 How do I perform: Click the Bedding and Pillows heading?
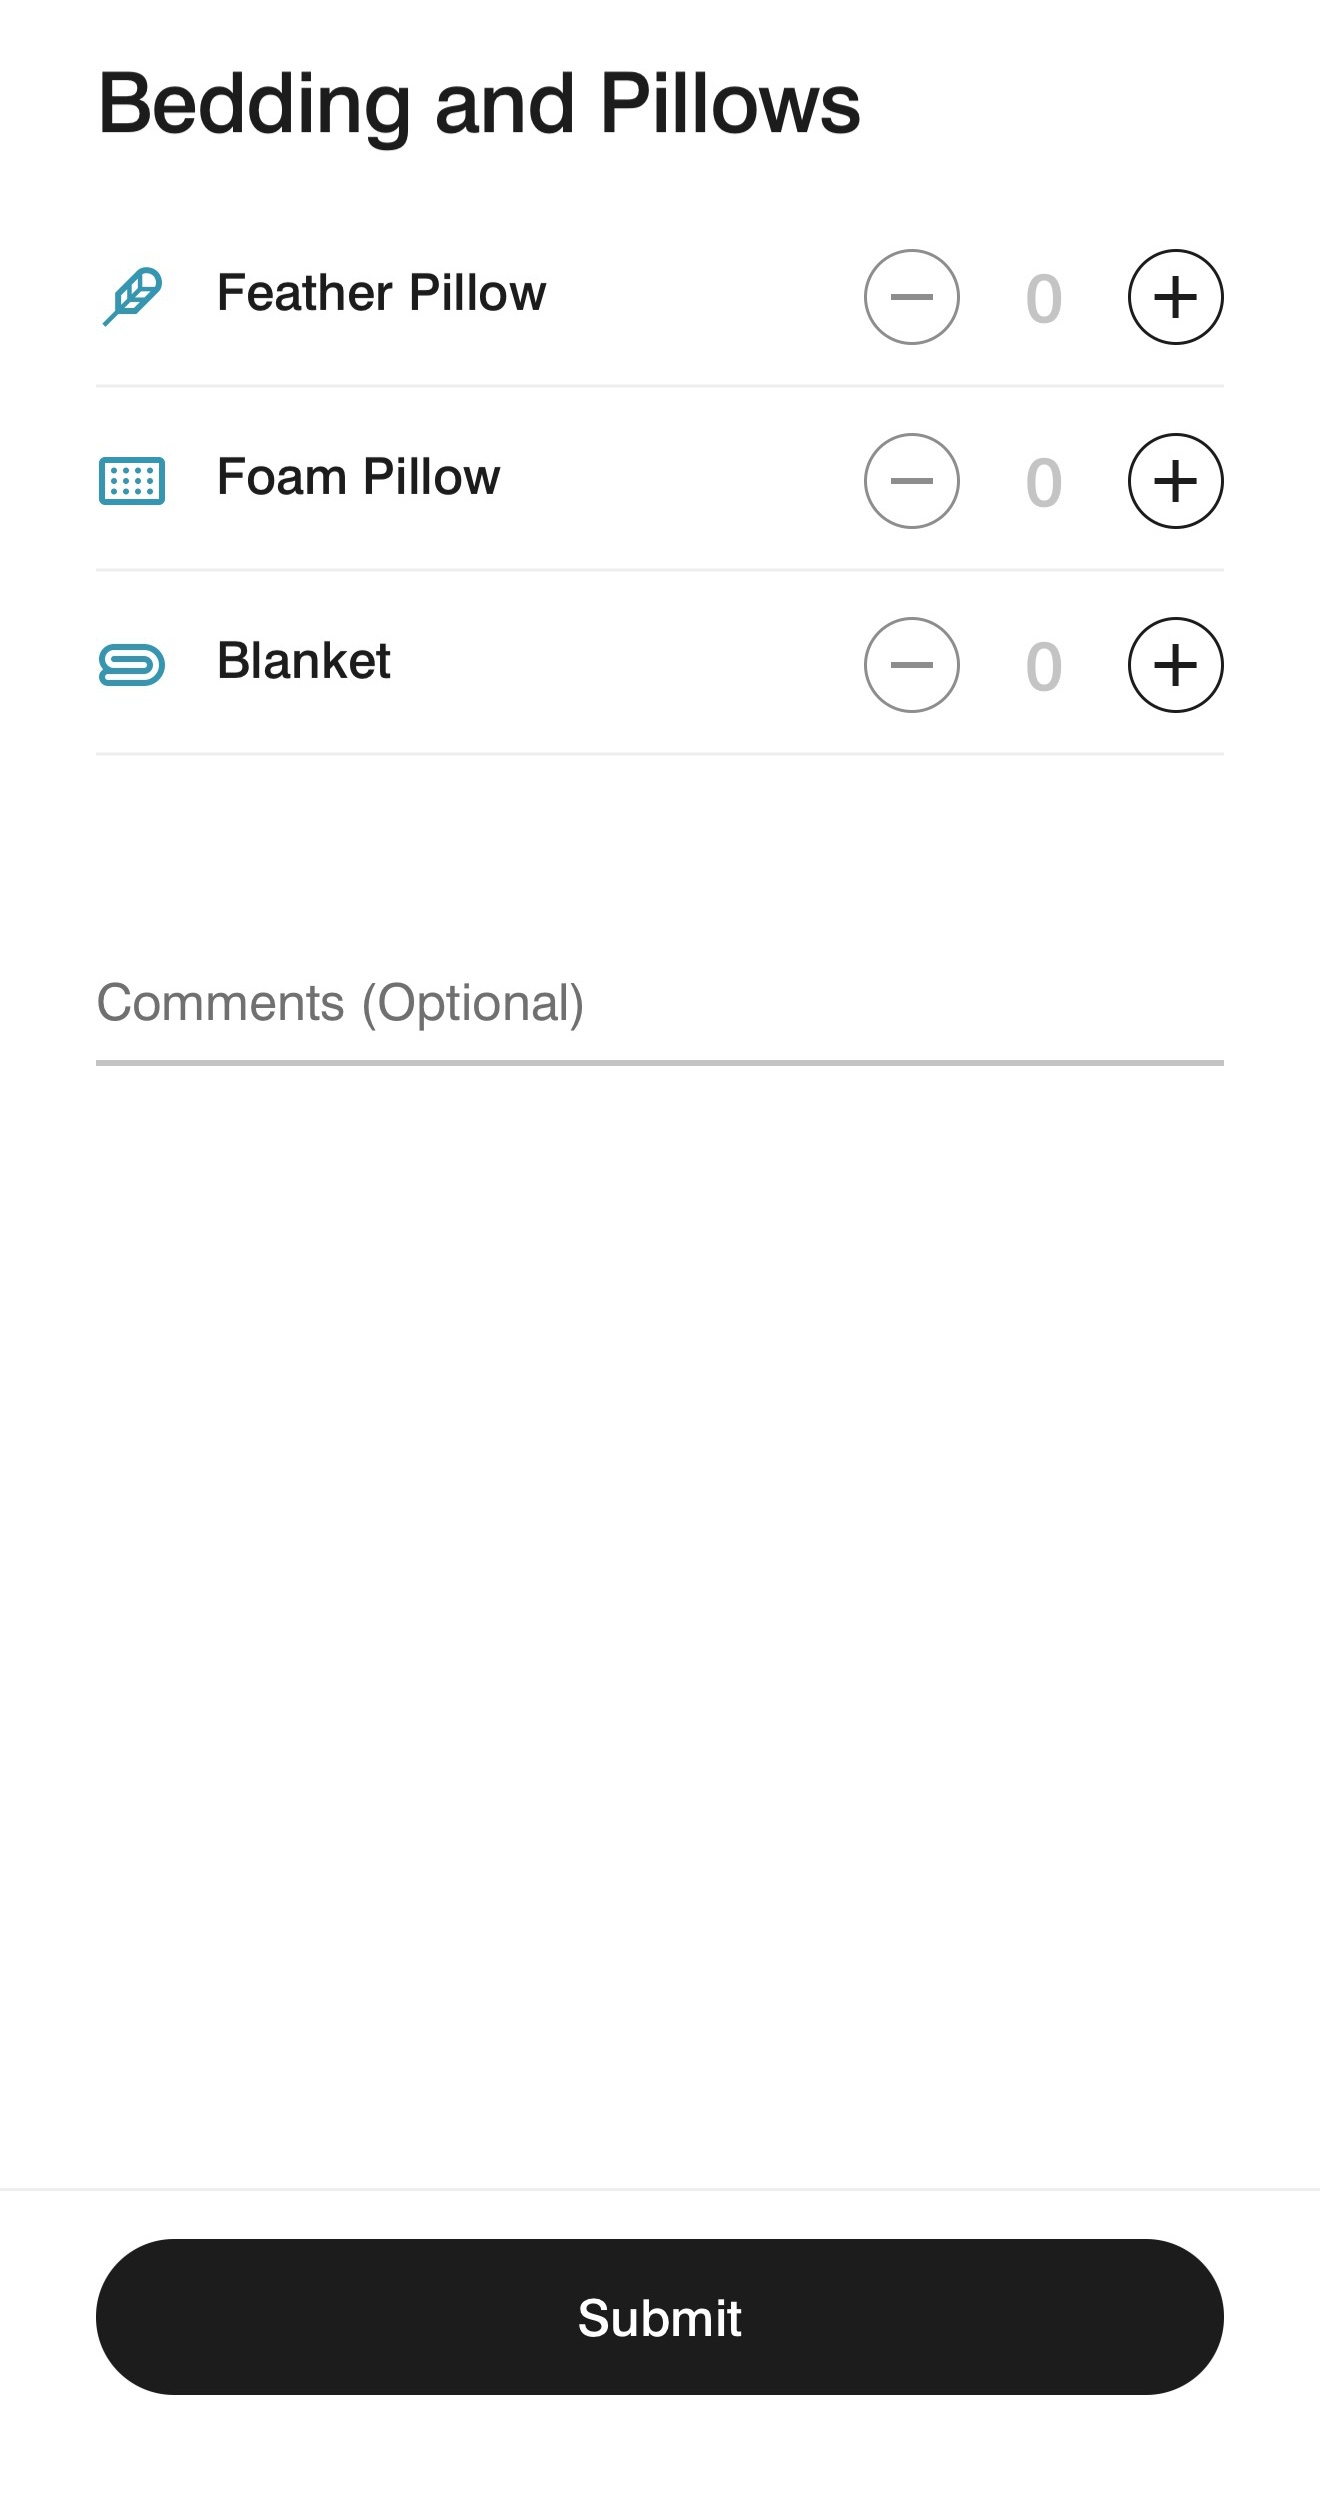click(x=479, y=104)
